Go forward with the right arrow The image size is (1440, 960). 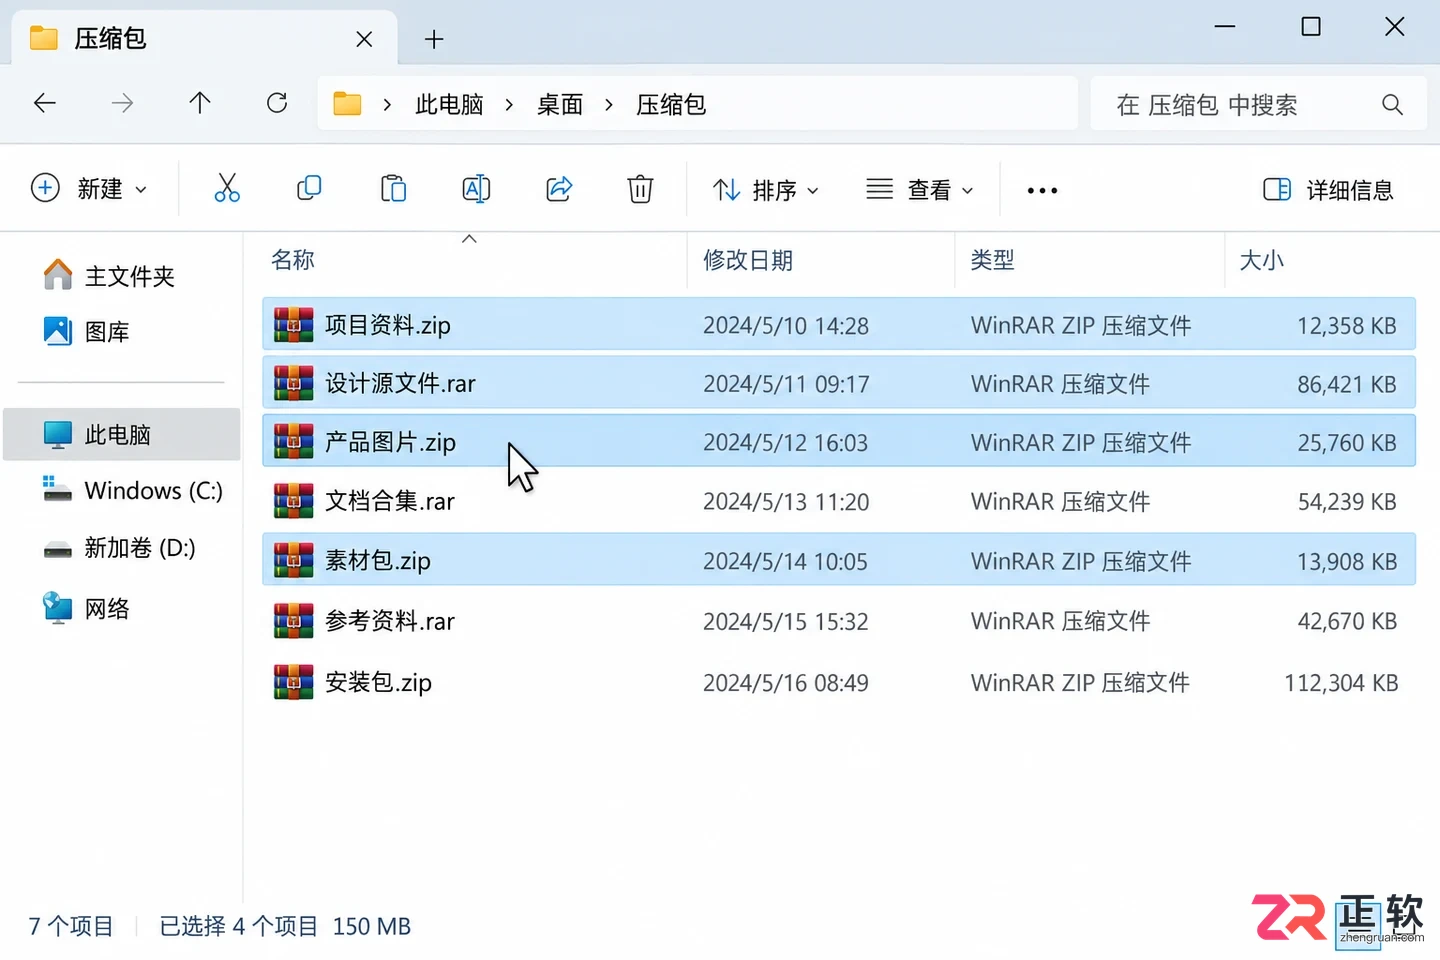pos(122,103)
